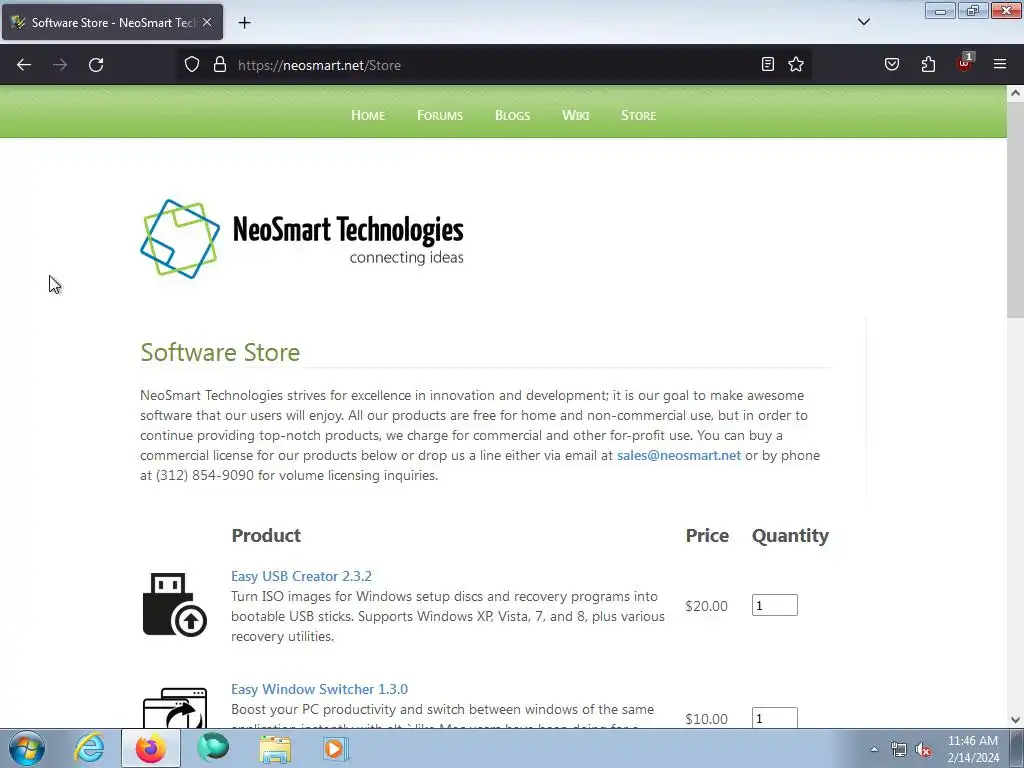Viewport: 1024px width, 768px height.
Task: Click the $20.00 price text
Action: coord(707,606)
